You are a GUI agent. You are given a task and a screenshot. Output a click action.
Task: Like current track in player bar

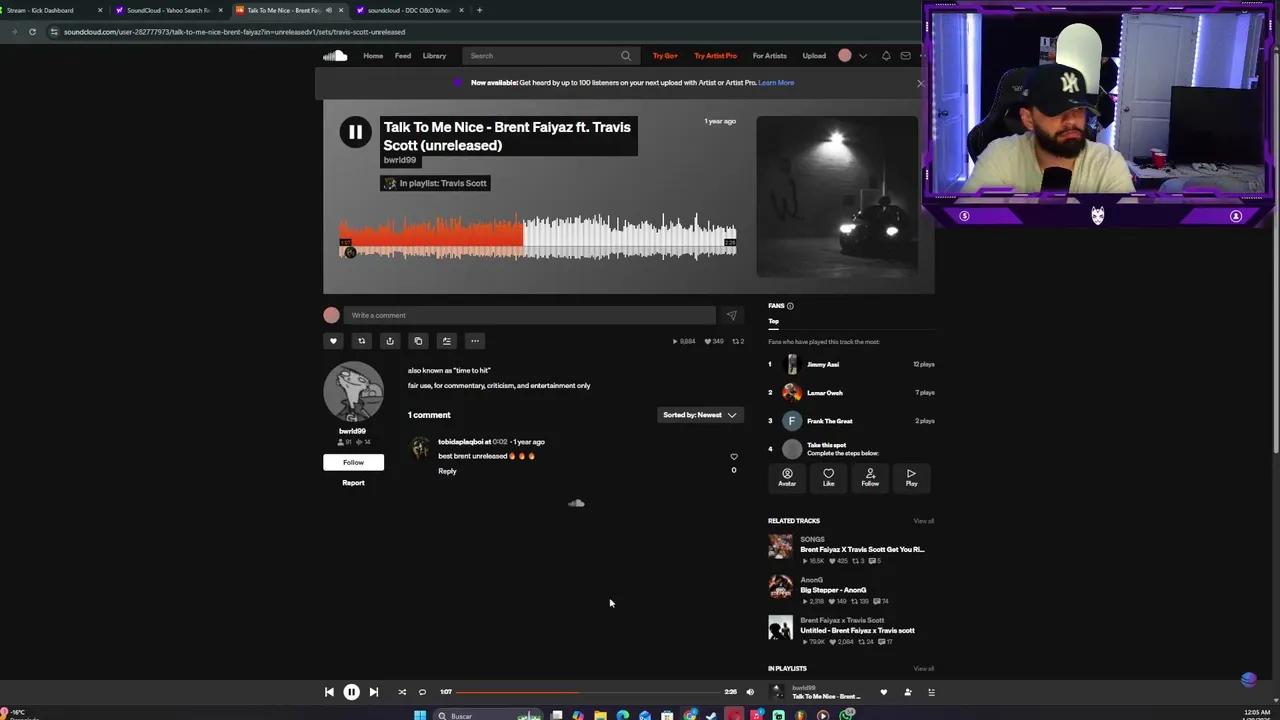[883, 692]
